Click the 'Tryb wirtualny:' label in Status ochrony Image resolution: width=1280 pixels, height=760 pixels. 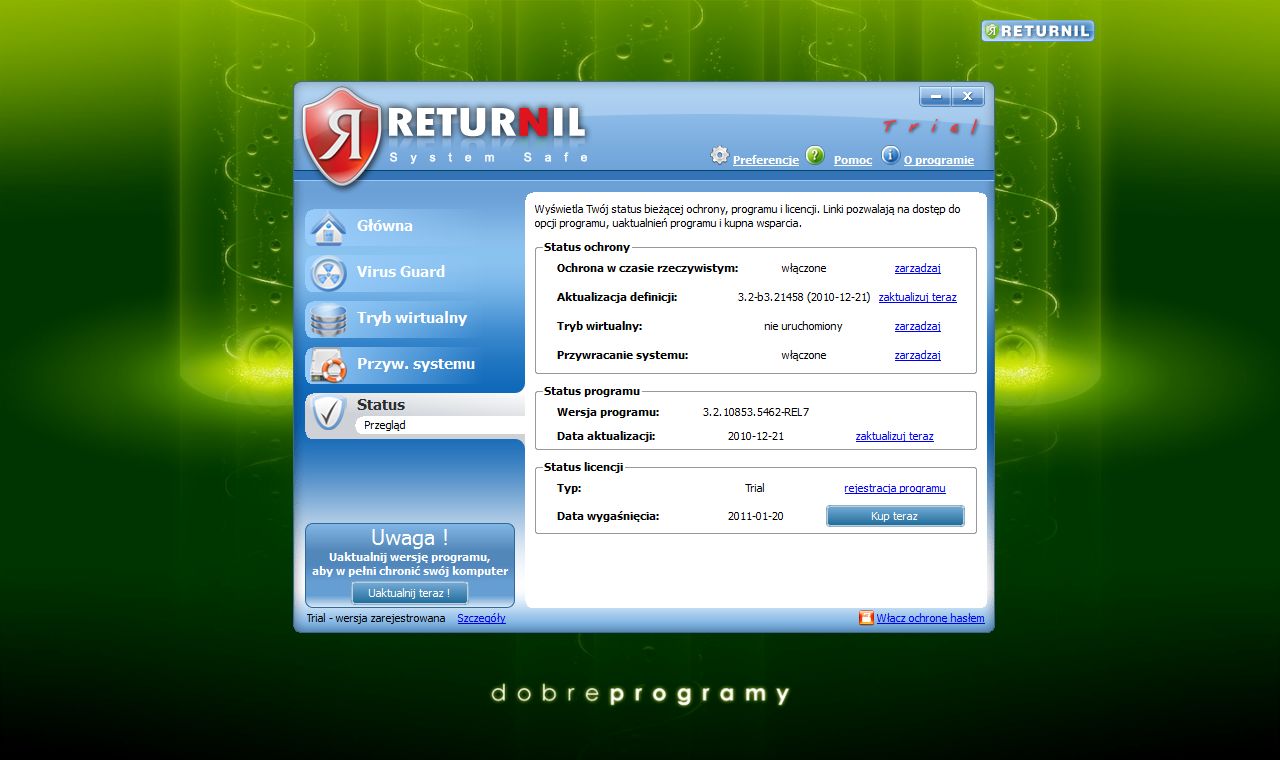coord(599,326)
